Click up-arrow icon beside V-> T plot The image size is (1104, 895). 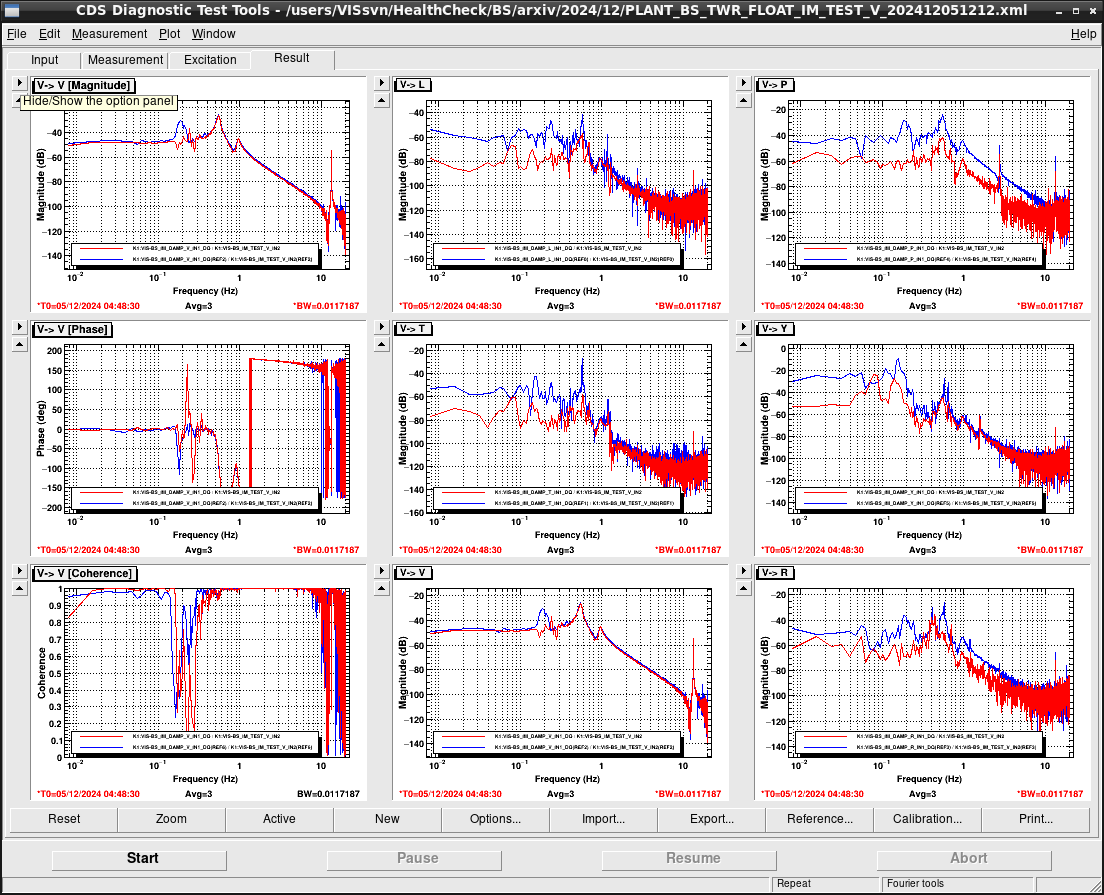382,344
